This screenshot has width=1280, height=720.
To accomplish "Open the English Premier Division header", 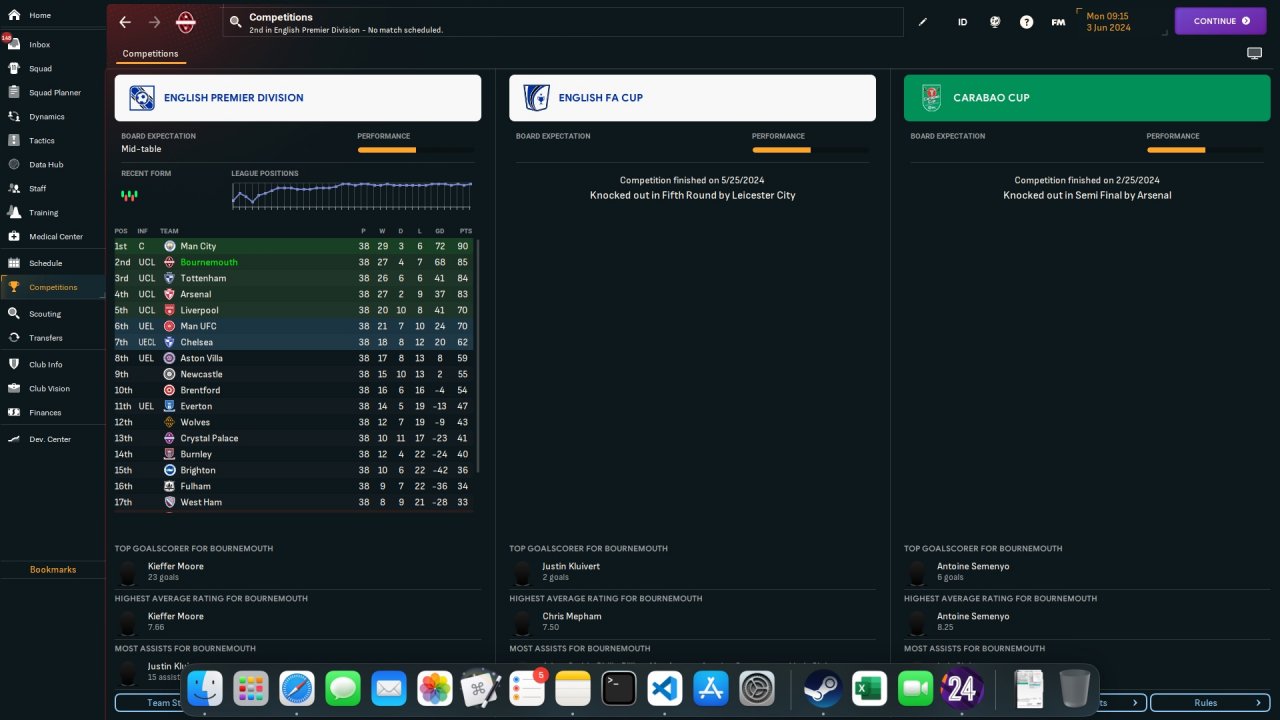I will pos(298,98).
